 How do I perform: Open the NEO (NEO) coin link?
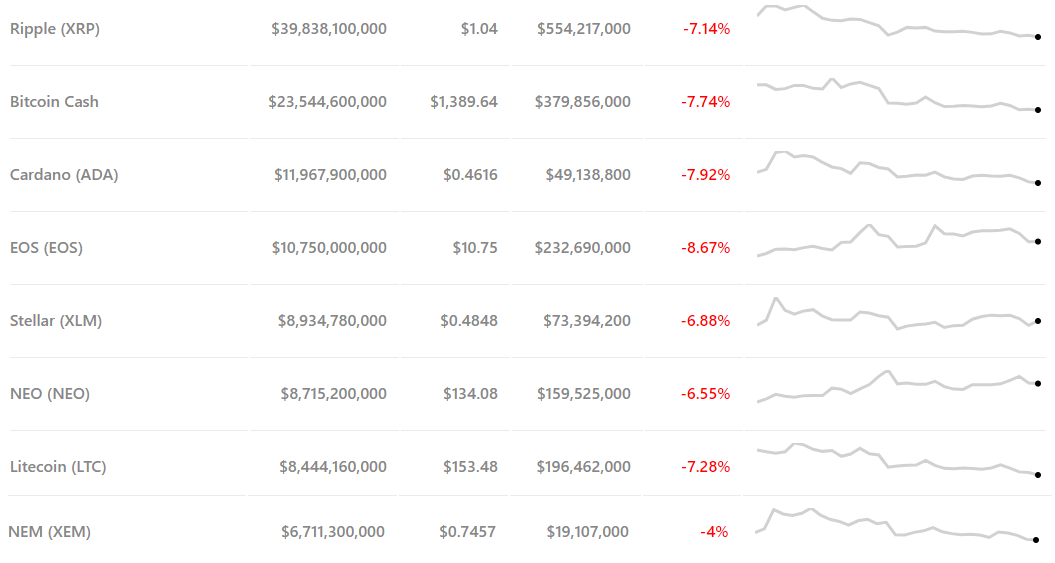click(50, 394)
